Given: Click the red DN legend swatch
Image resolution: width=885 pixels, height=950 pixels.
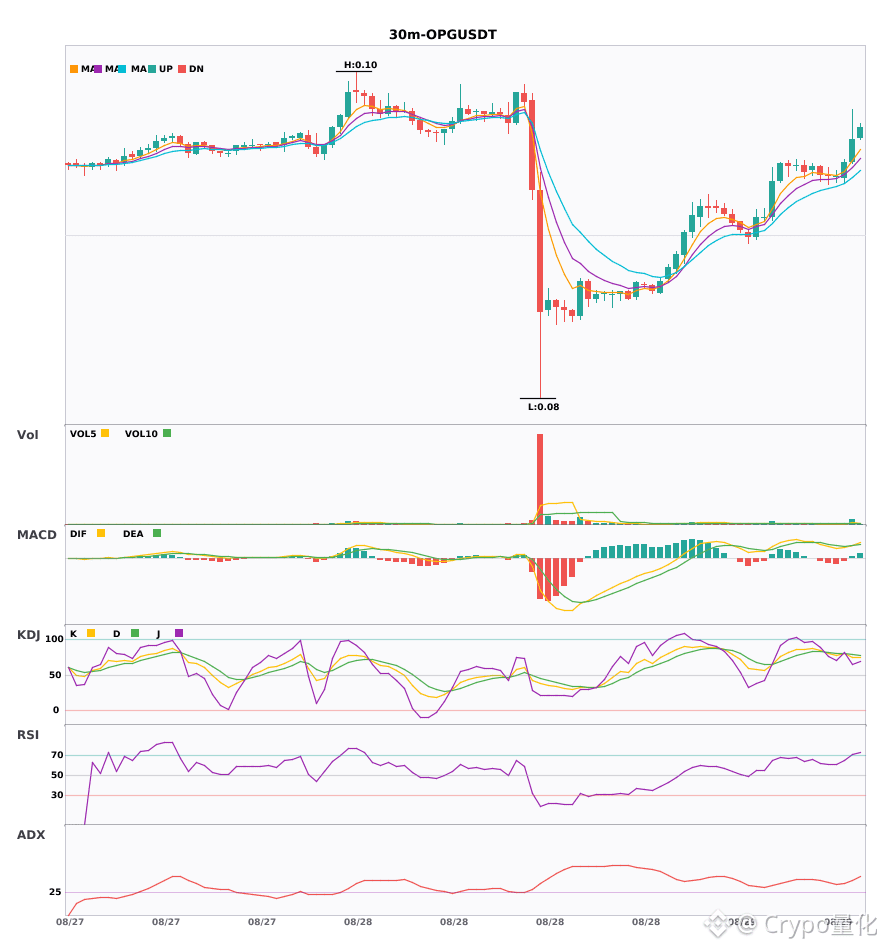Looking at the screenshot, I should [182, 69].
